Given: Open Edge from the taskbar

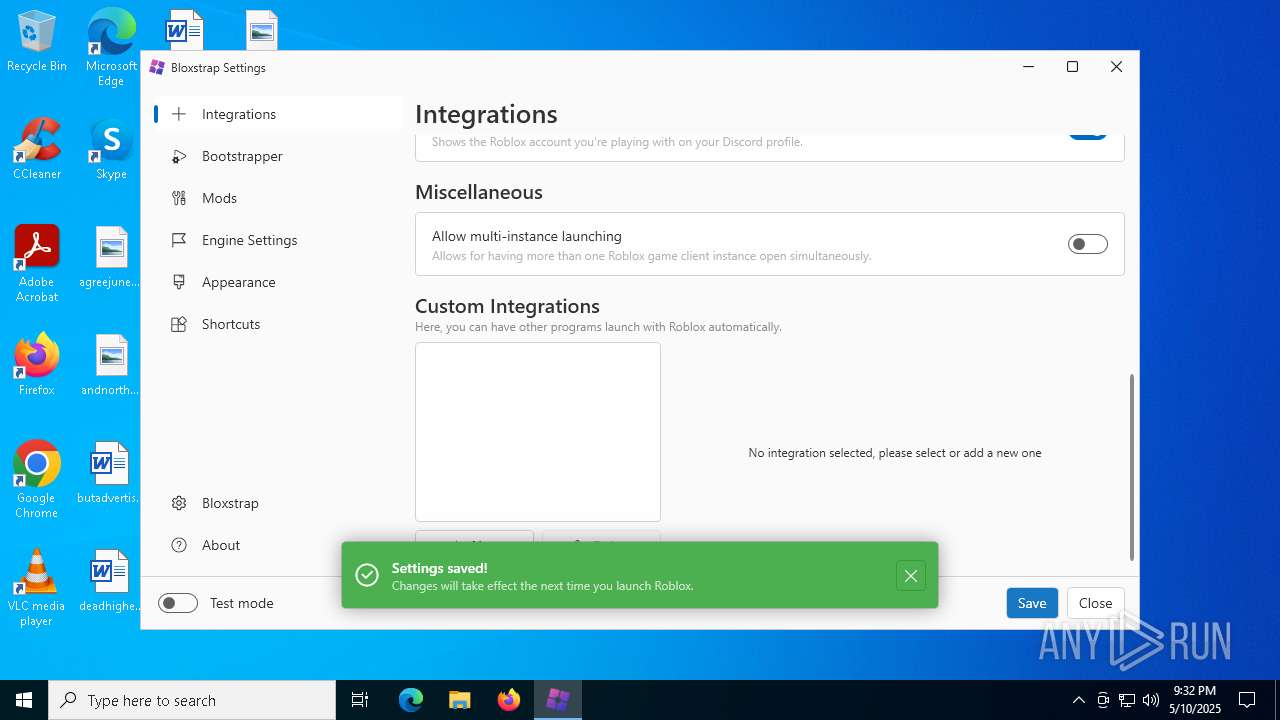Looking at the screenshot, I should (411, 700).
